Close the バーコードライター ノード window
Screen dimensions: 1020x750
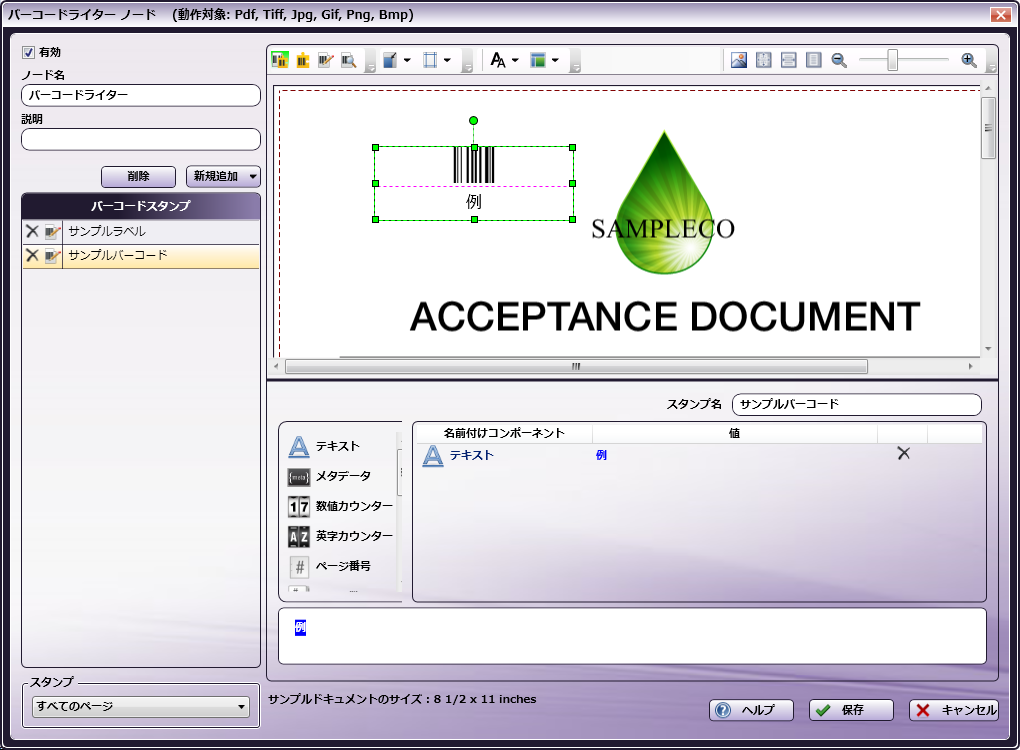[x=1000, y=14]
